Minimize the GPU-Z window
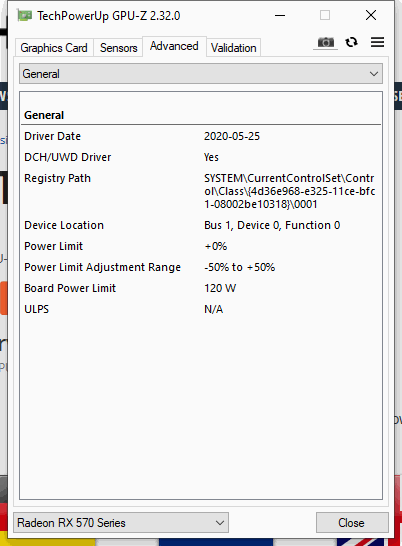This screenshot has width=402, height=546. tap(280, 15)
